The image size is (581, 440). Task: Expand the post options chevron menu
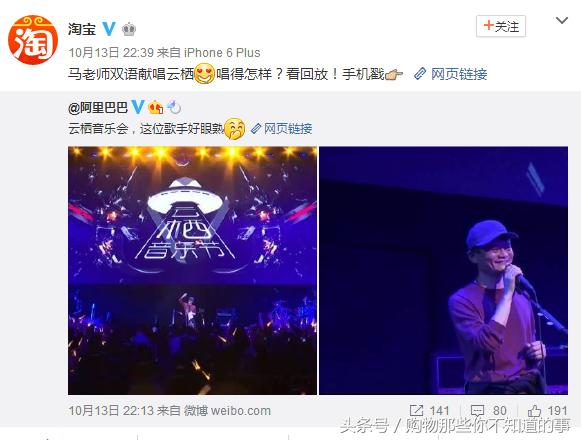point(562,21)
